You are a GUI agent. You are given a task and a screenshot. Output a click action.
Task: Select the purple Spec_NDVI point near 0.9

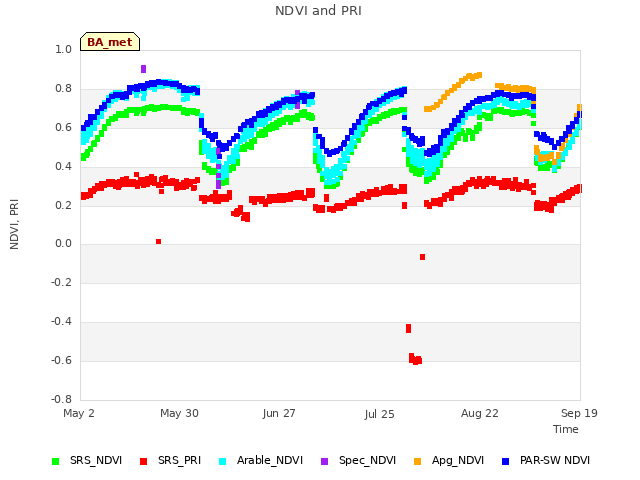tap(143, 69)
